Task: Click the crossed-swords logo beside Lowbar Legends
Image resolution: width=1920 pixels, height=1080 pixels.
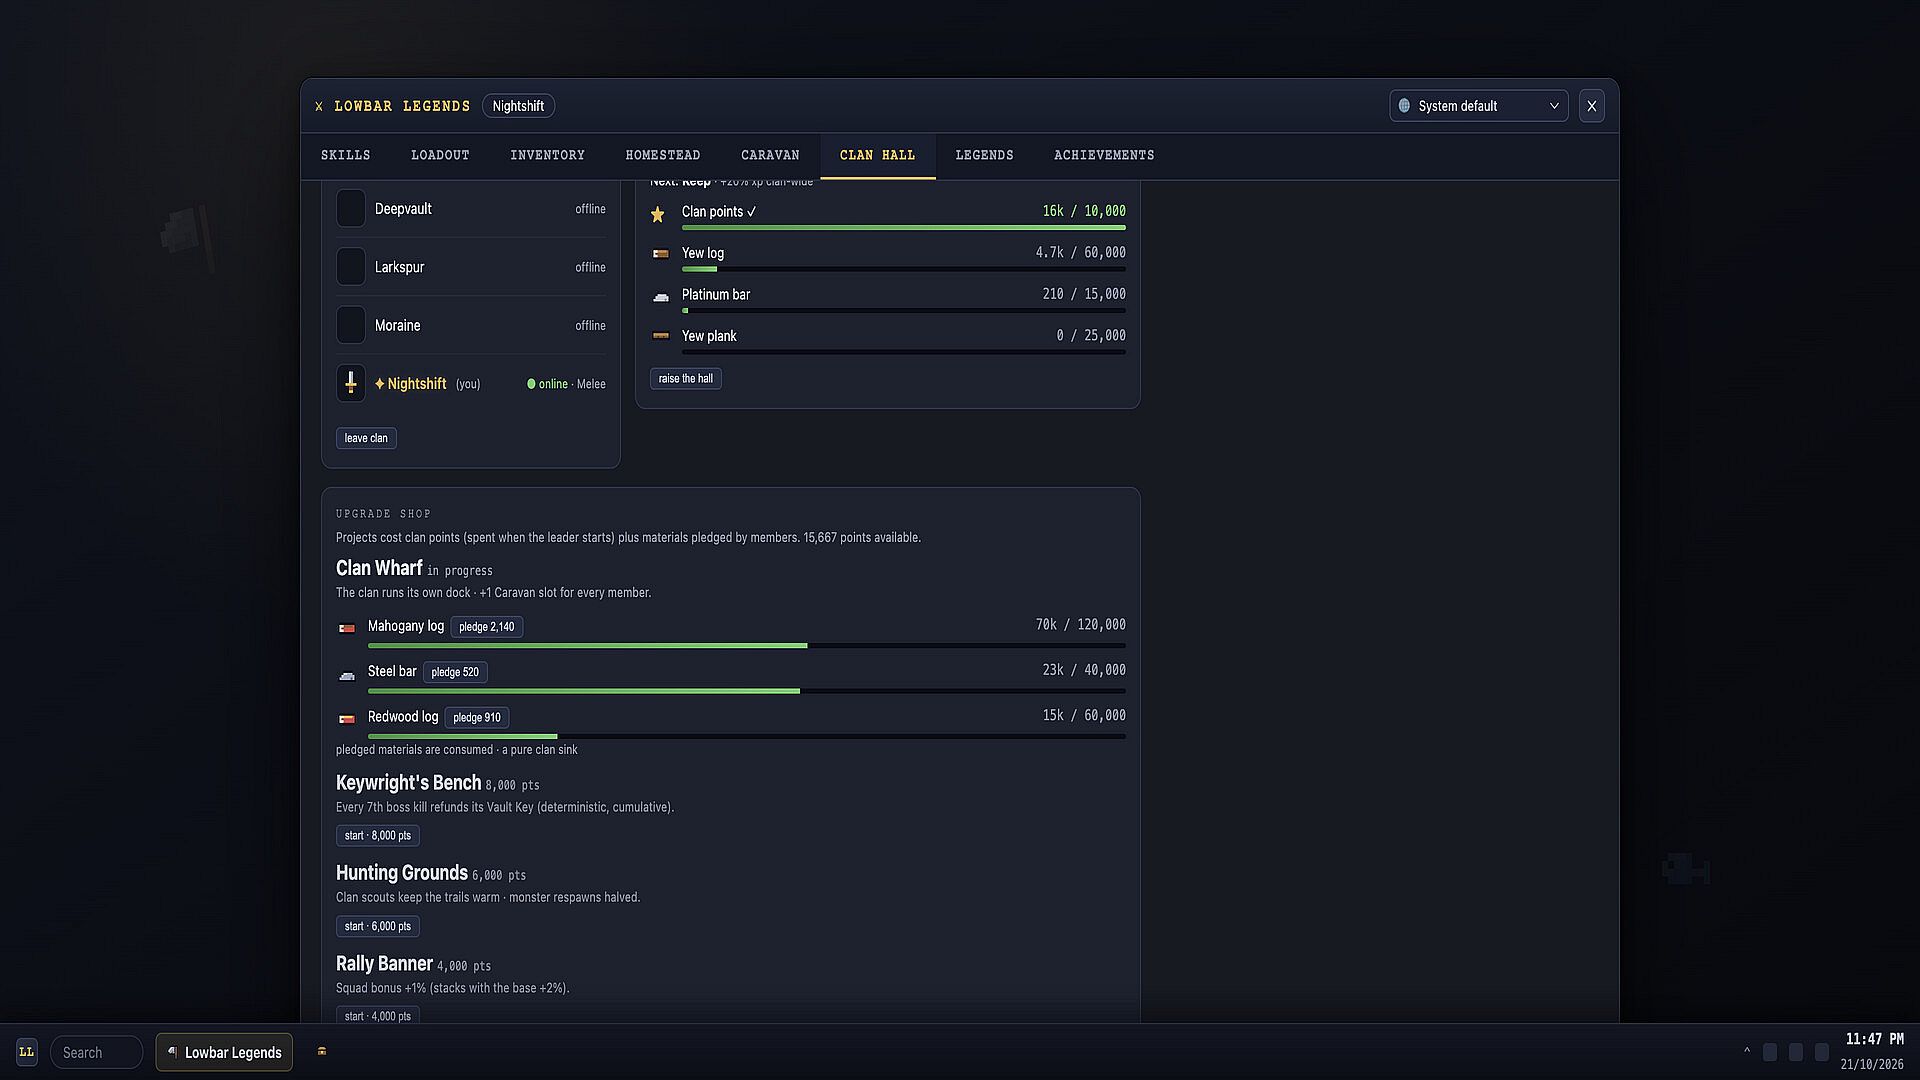Action: click(x=319, y=106)
